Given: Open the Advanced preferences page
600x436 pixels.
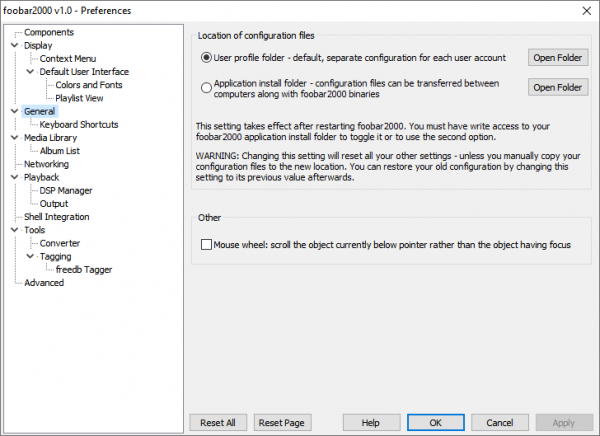Looking at the screenshot, I should click(x=43, y=282).
